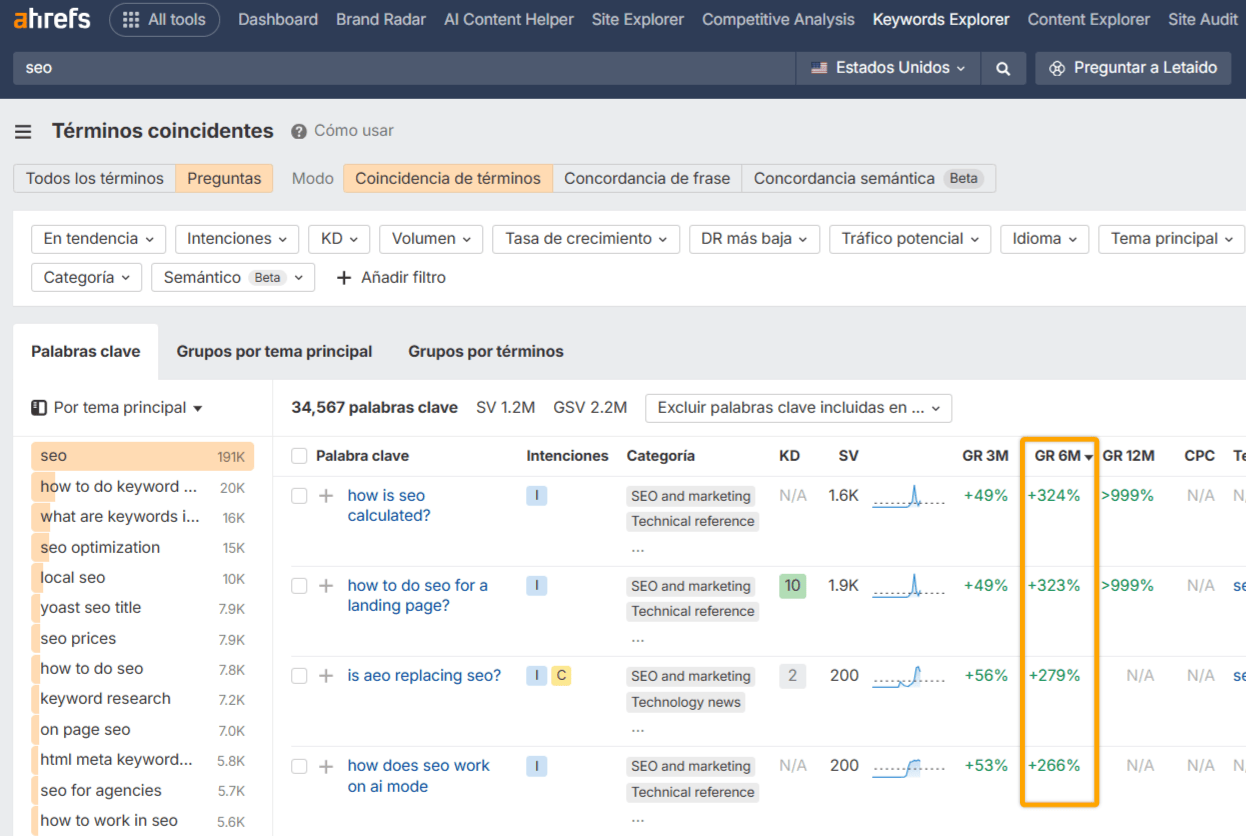Click the KD 10 badge
1246x836 pixels.
click(793, 586)
